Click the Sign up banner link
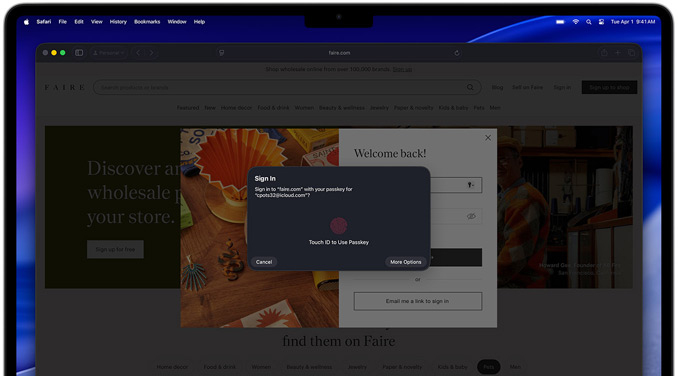Image resolution: width=678 pixels, height=376 pixels. 402,69
